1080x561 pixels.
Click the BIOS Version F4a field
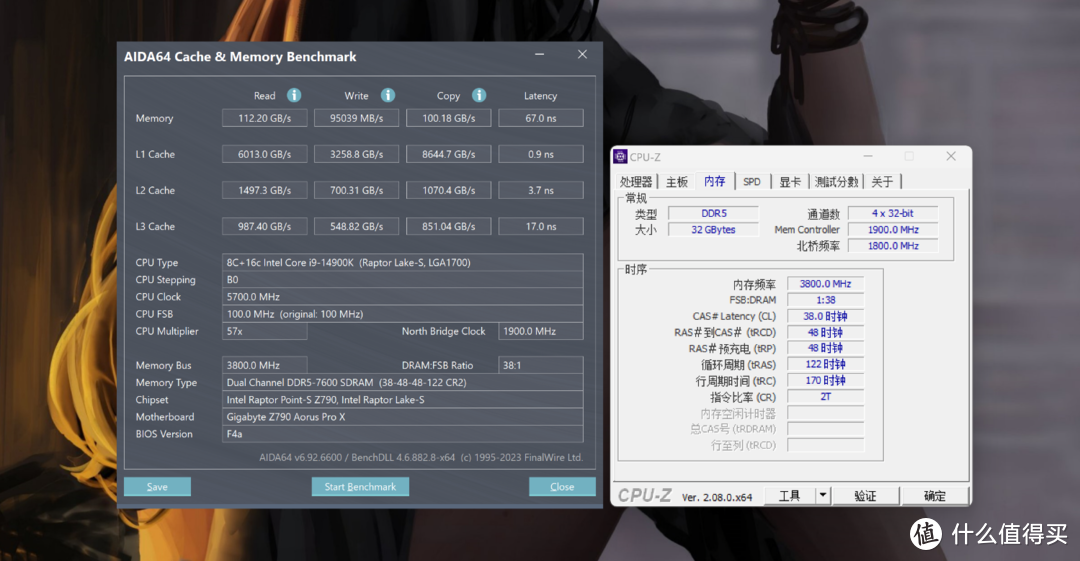(x=403, y=434)
